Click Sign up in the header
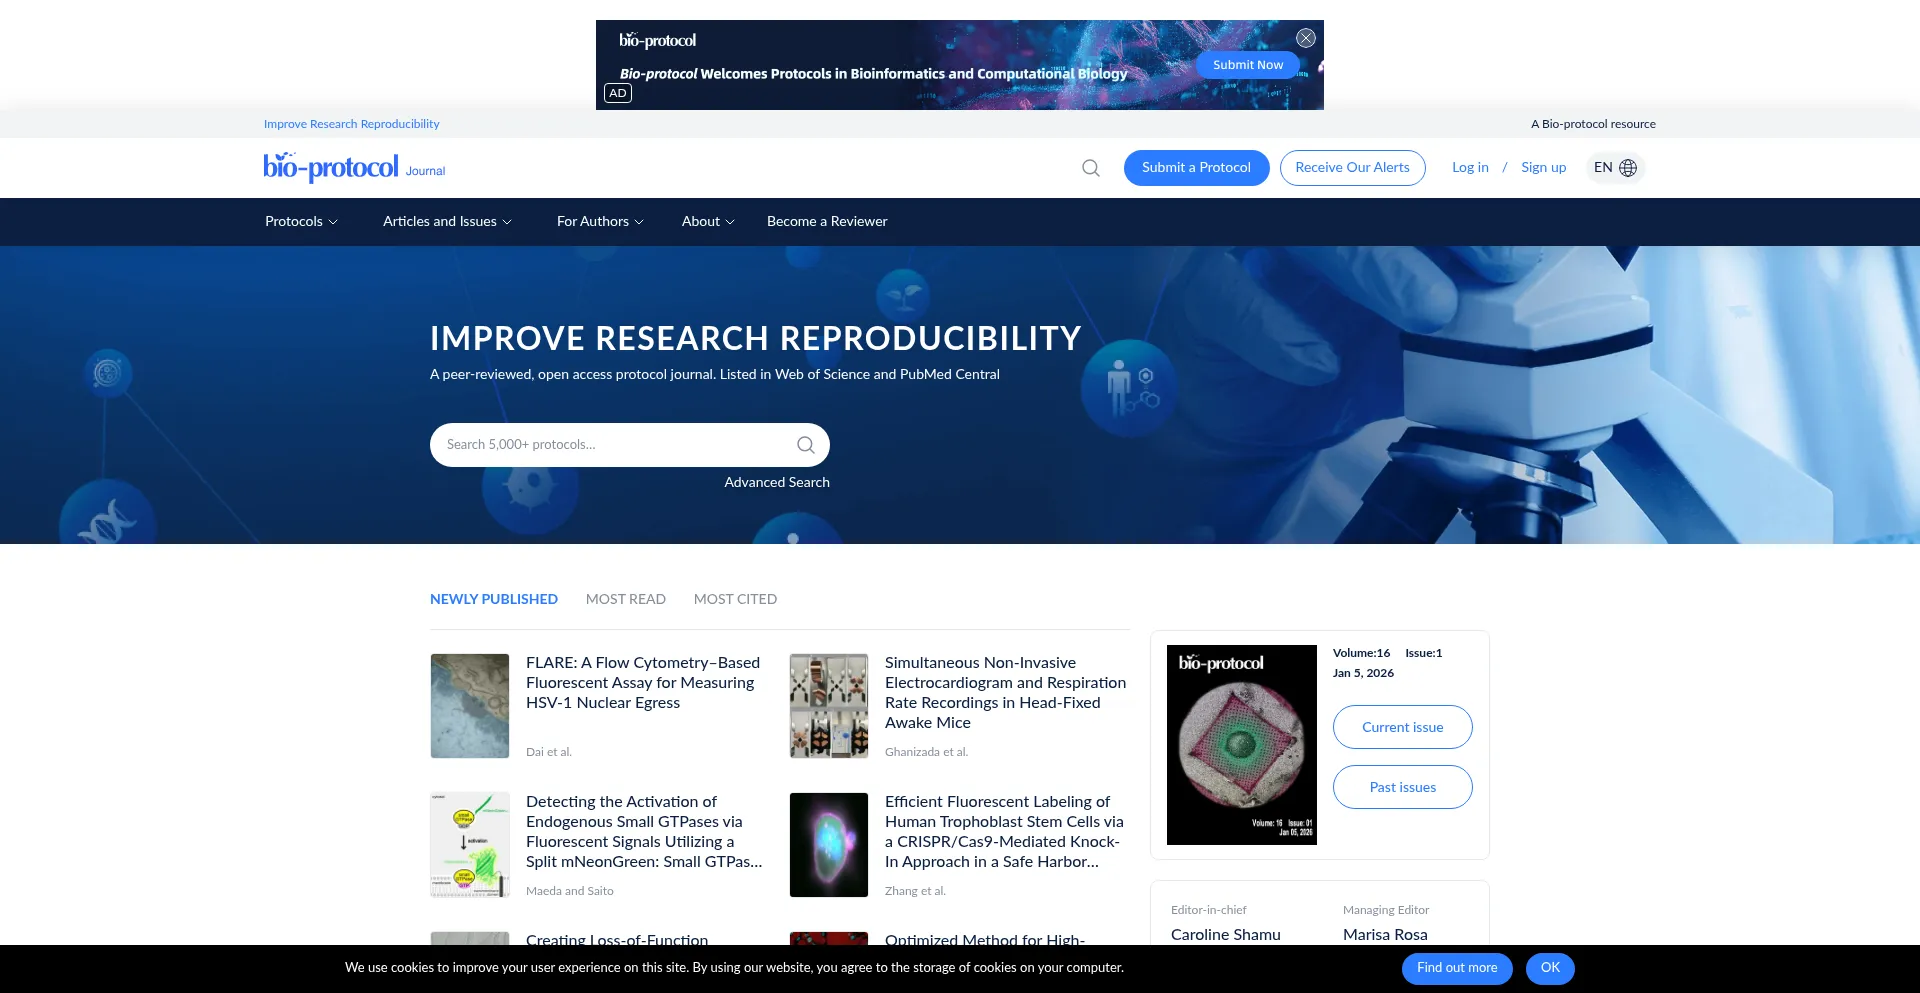1920x993 pixels. [1543, 167]
